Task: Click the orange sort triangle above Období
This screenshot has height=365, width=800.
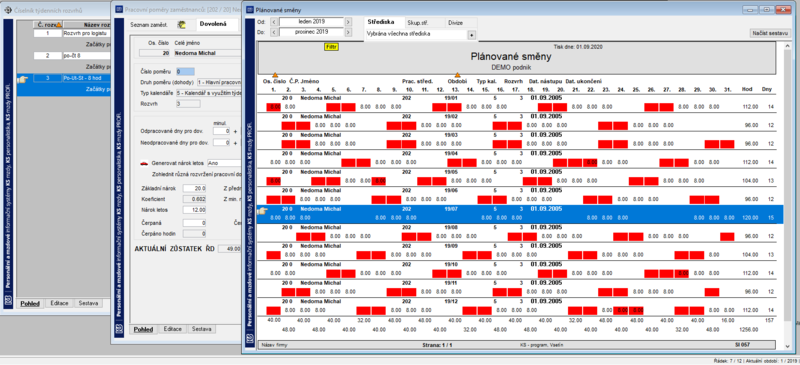Action: (x=457, y=75)
